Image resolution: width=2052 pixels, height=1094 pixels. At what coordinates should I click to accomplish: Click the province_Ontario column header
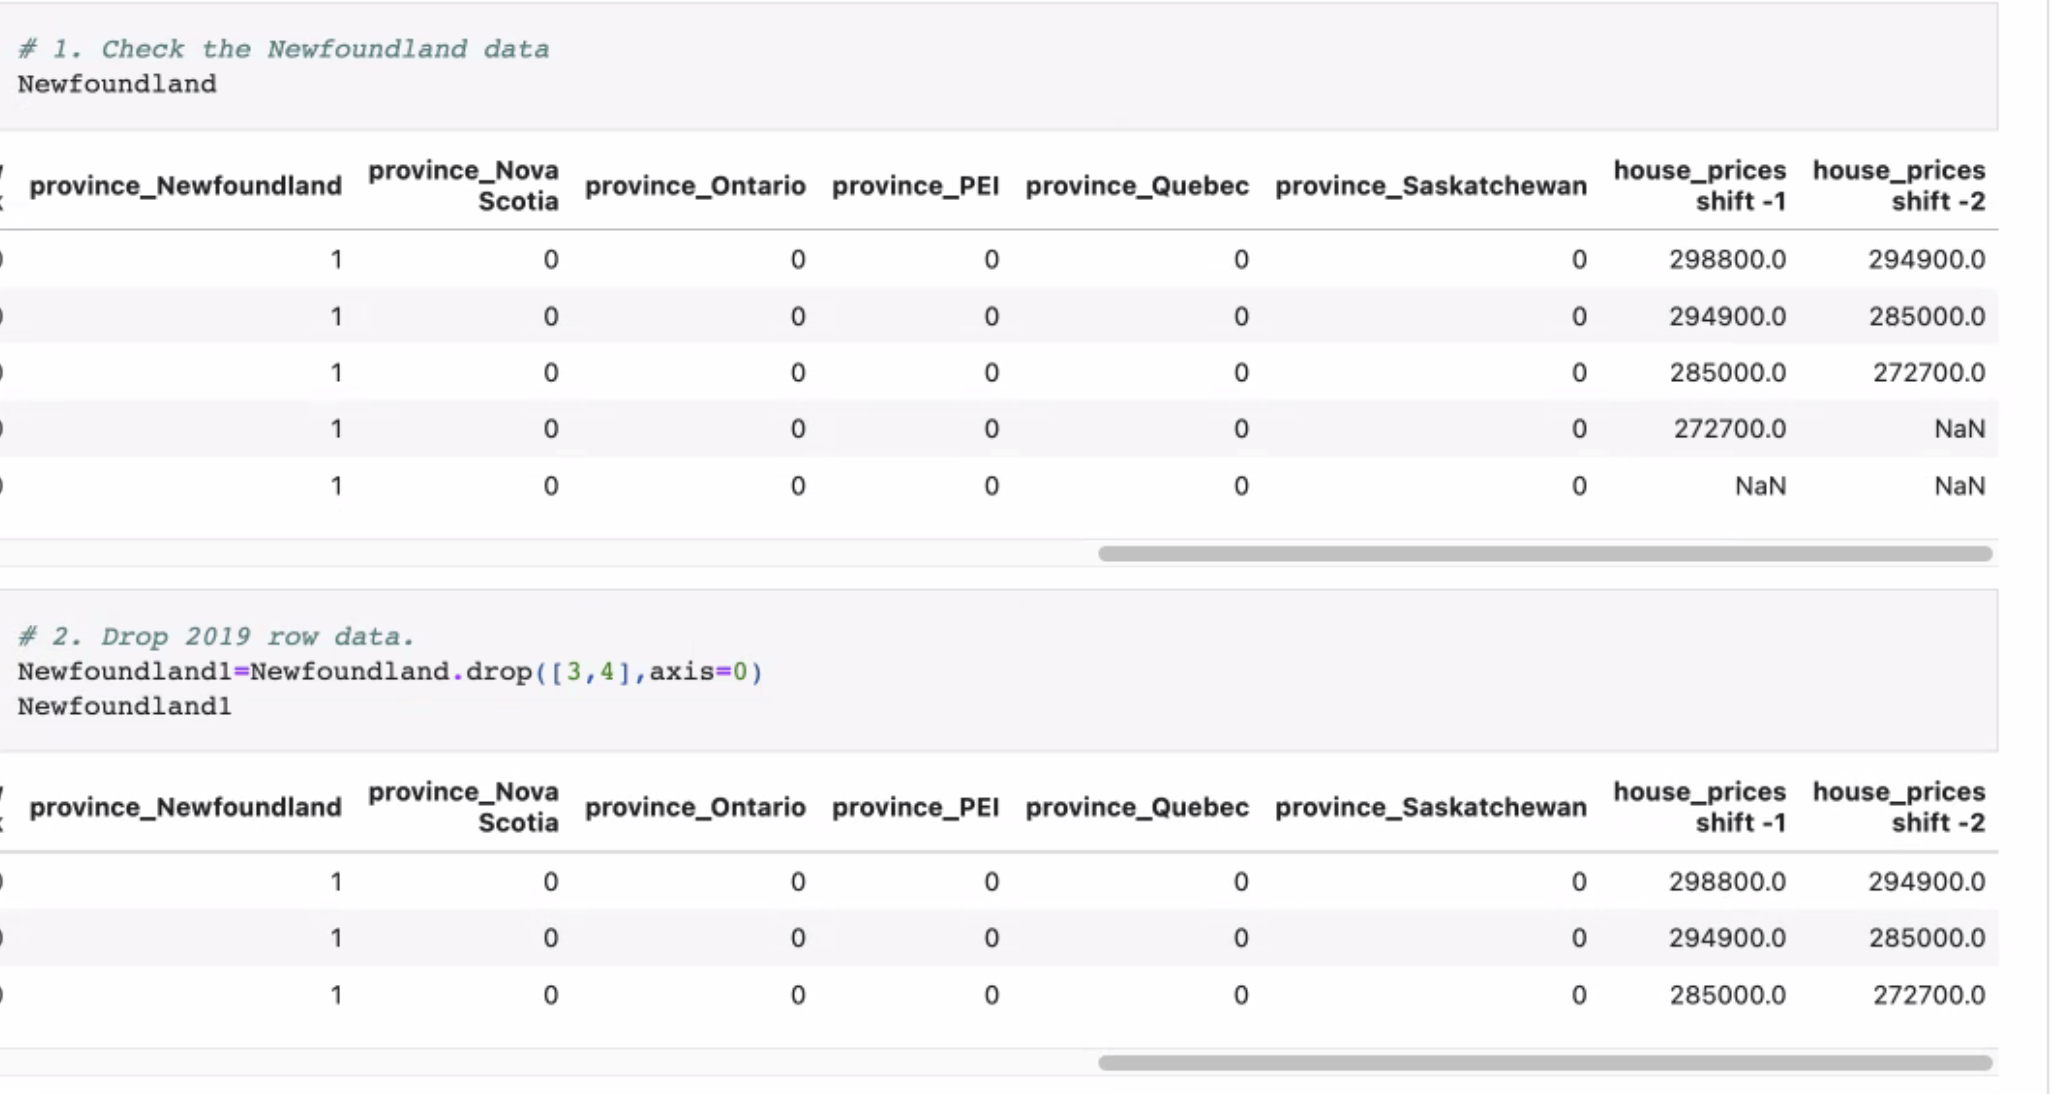click(x=694, y=185)
